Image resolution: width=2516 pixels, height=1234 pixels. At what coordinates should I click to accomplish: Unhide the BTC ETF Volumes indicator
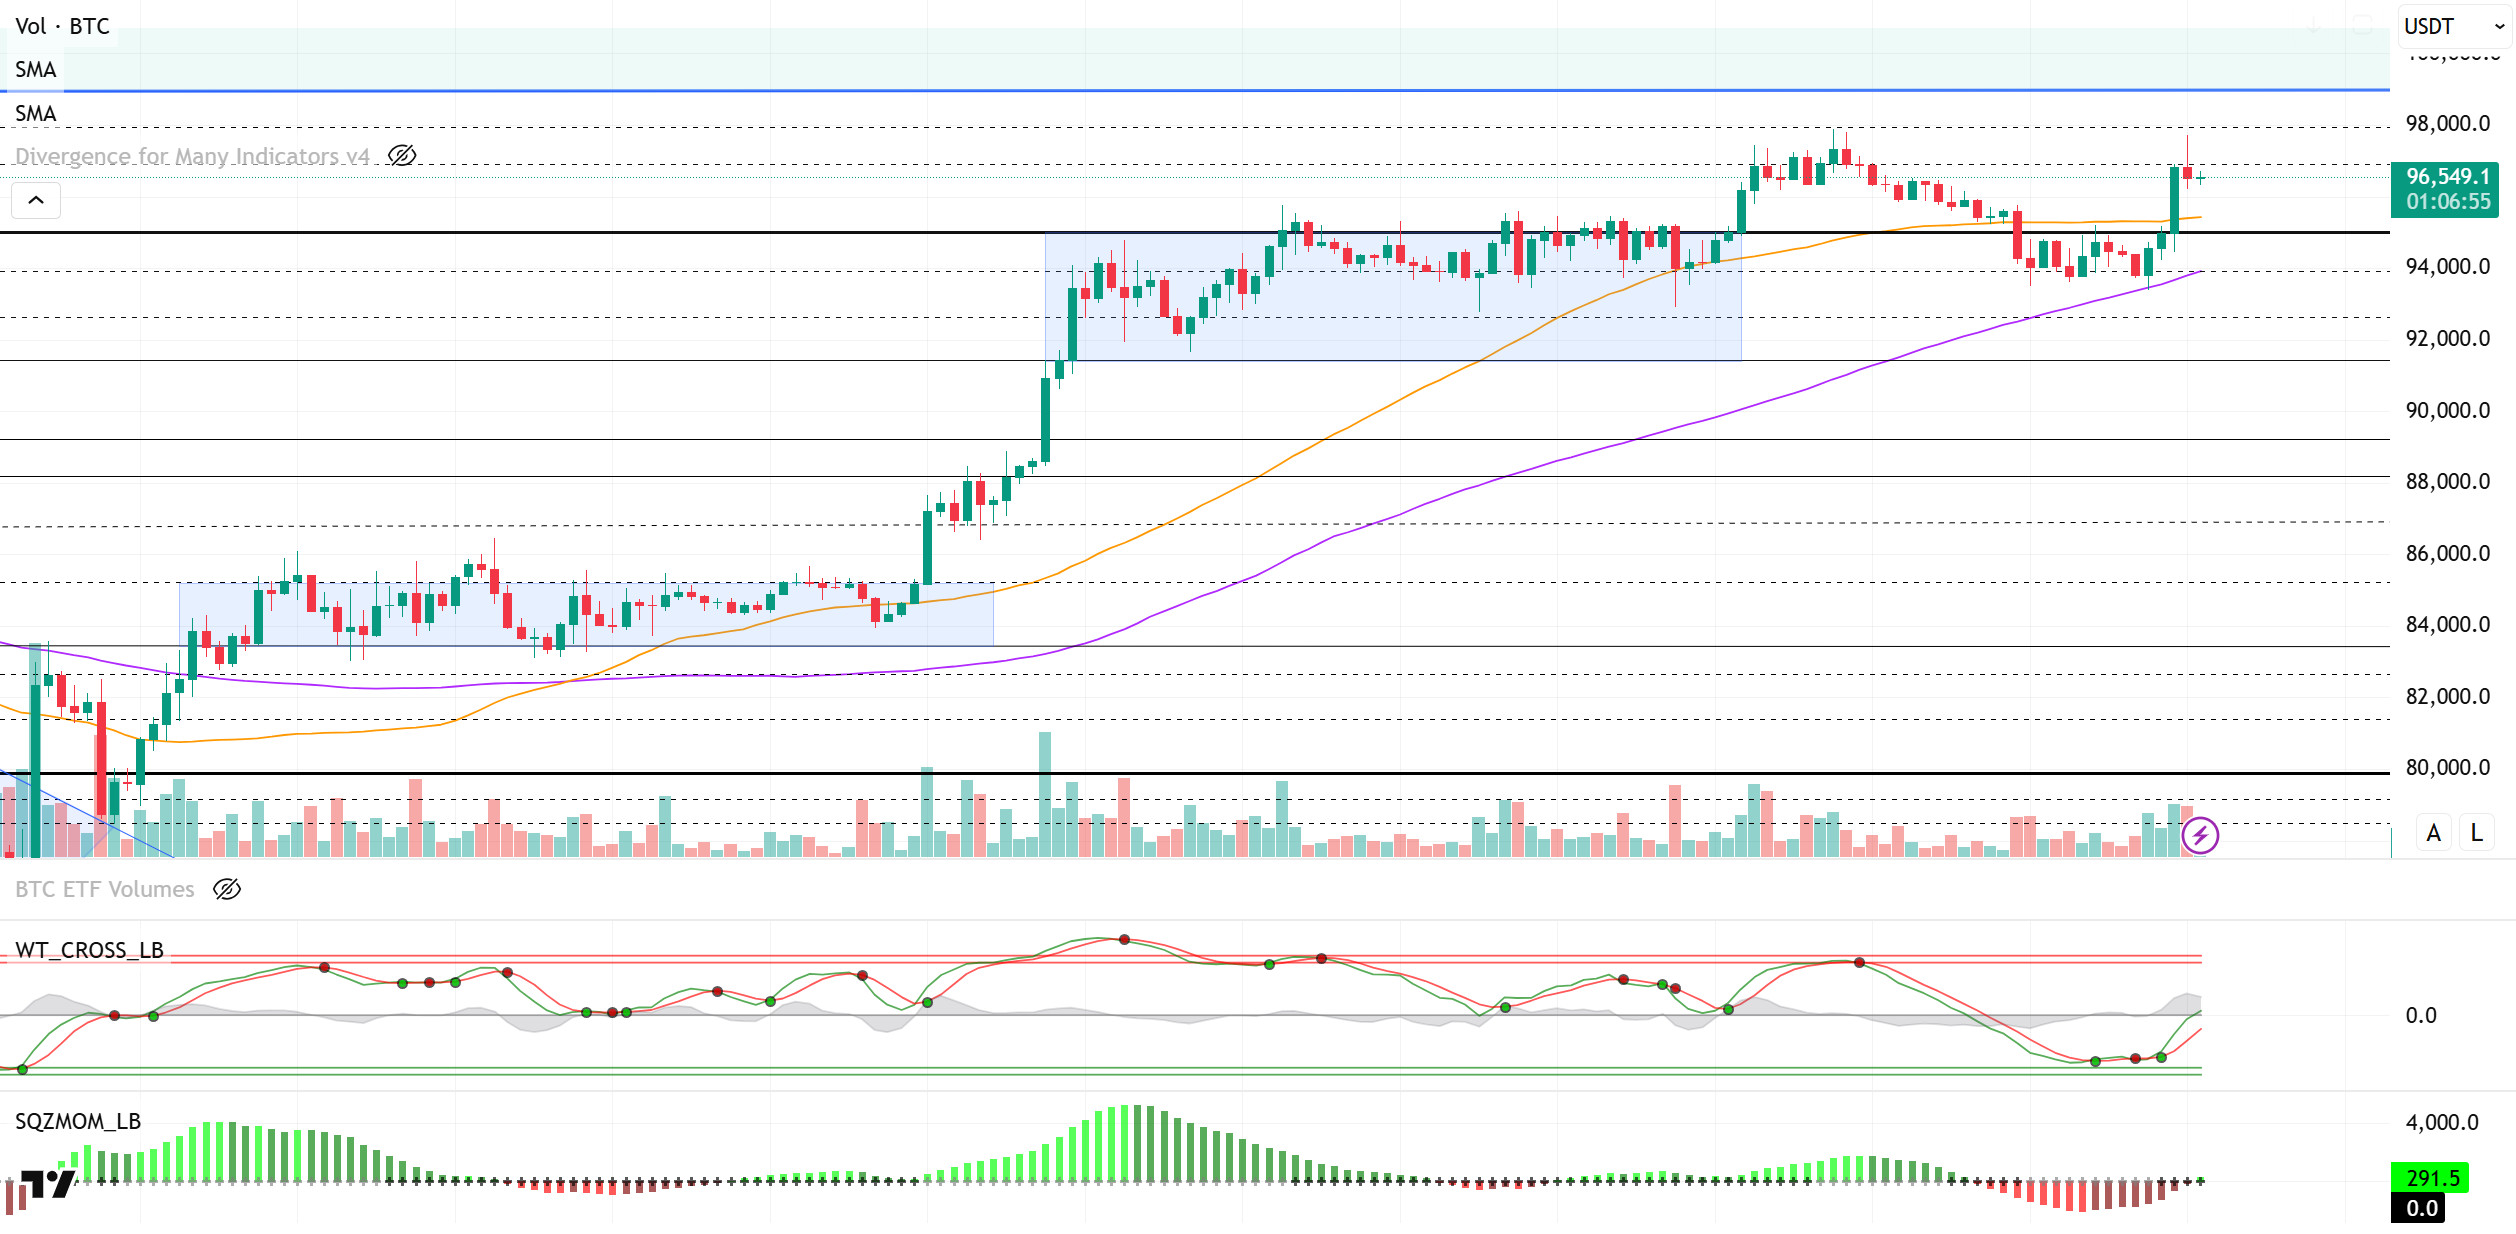click(227, 889)
